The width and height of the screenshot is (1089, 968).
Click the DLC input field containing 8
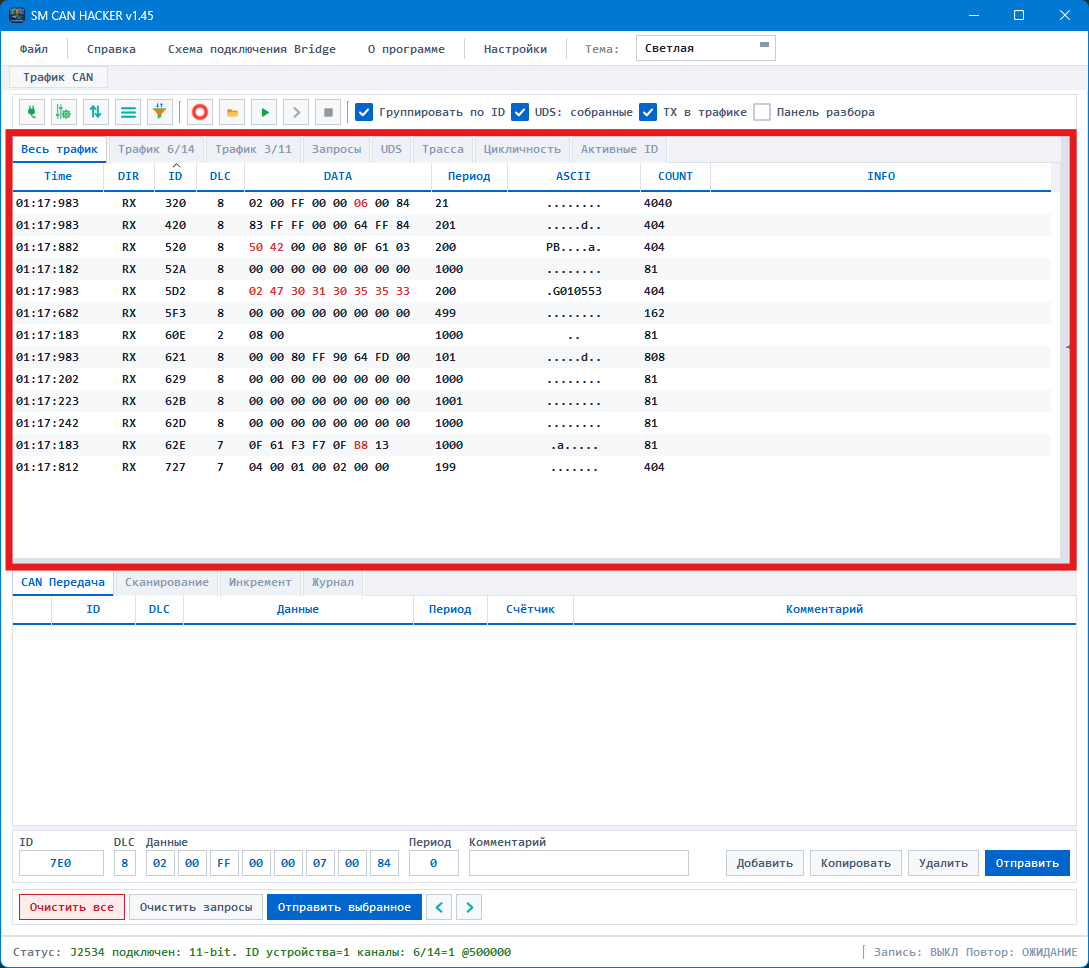(x=124, y=863)
